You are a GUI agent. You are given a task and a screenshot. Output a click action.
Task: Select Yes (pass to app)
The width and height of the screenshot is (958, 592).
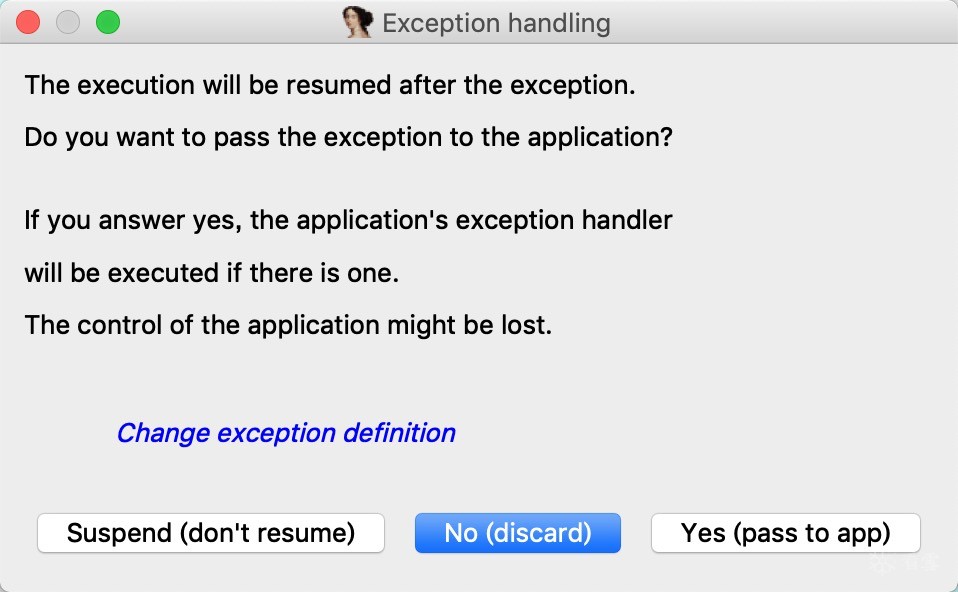785,533
